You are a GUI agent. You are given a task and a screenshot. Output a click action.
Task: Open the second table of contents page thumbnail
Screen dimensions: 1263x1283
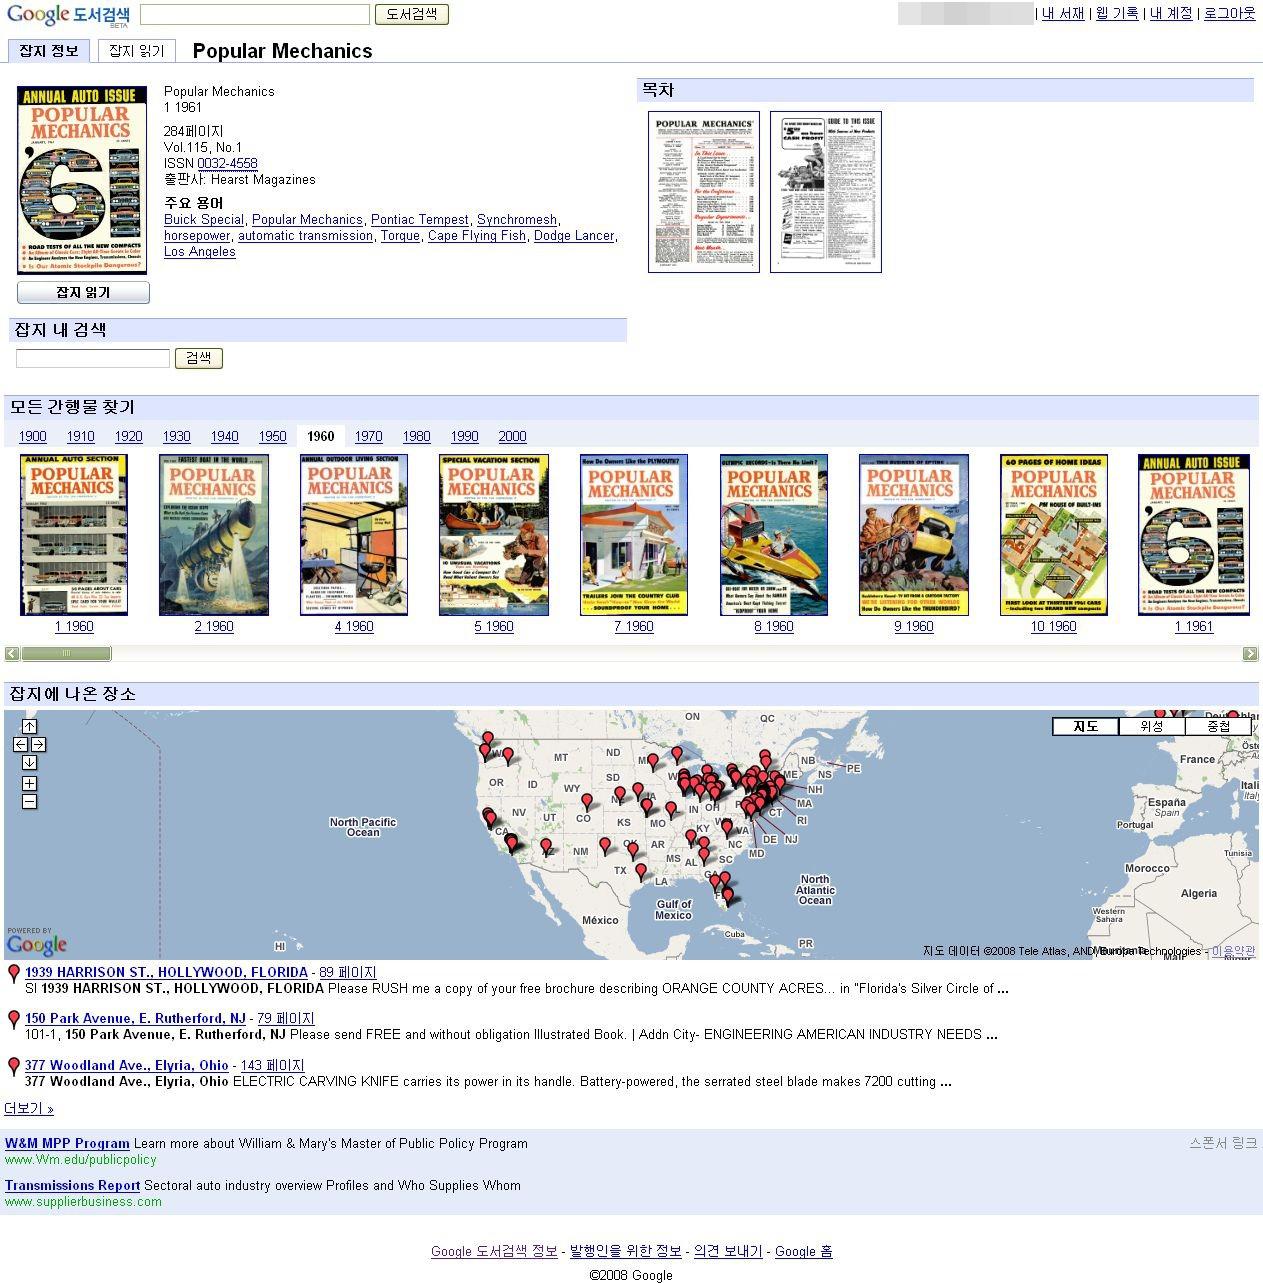(x=826, y=191)
